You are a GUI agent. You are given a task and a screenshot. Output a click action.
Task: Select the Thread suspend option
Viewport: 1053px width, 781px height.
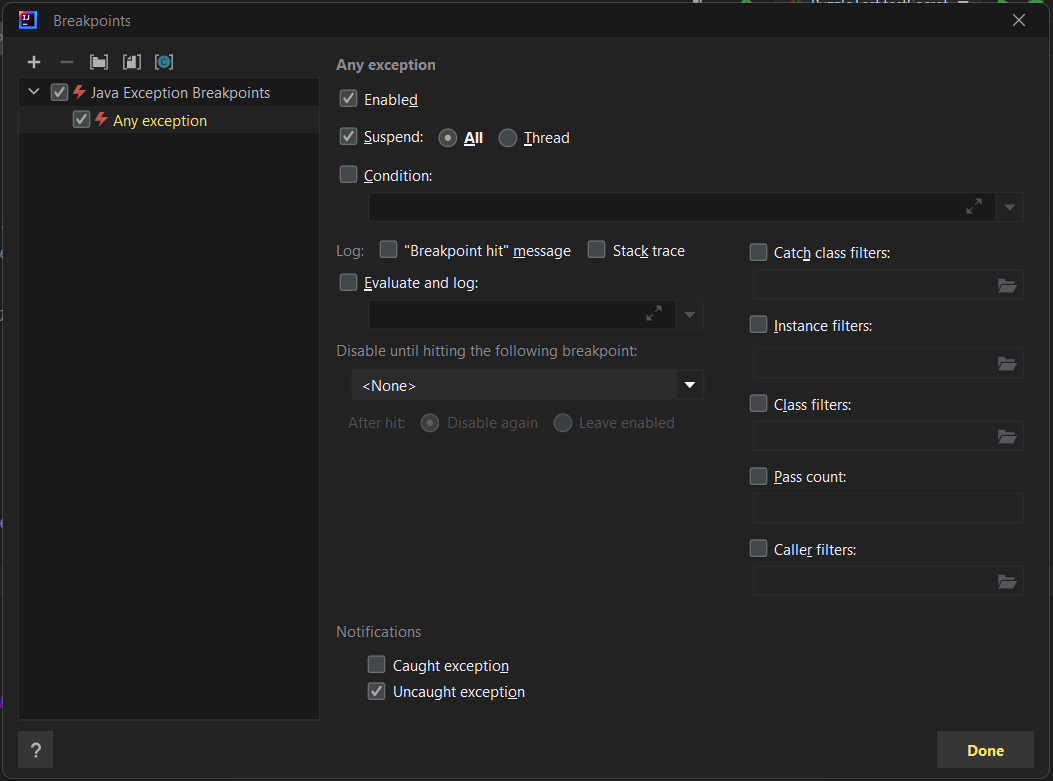point(507,138)
